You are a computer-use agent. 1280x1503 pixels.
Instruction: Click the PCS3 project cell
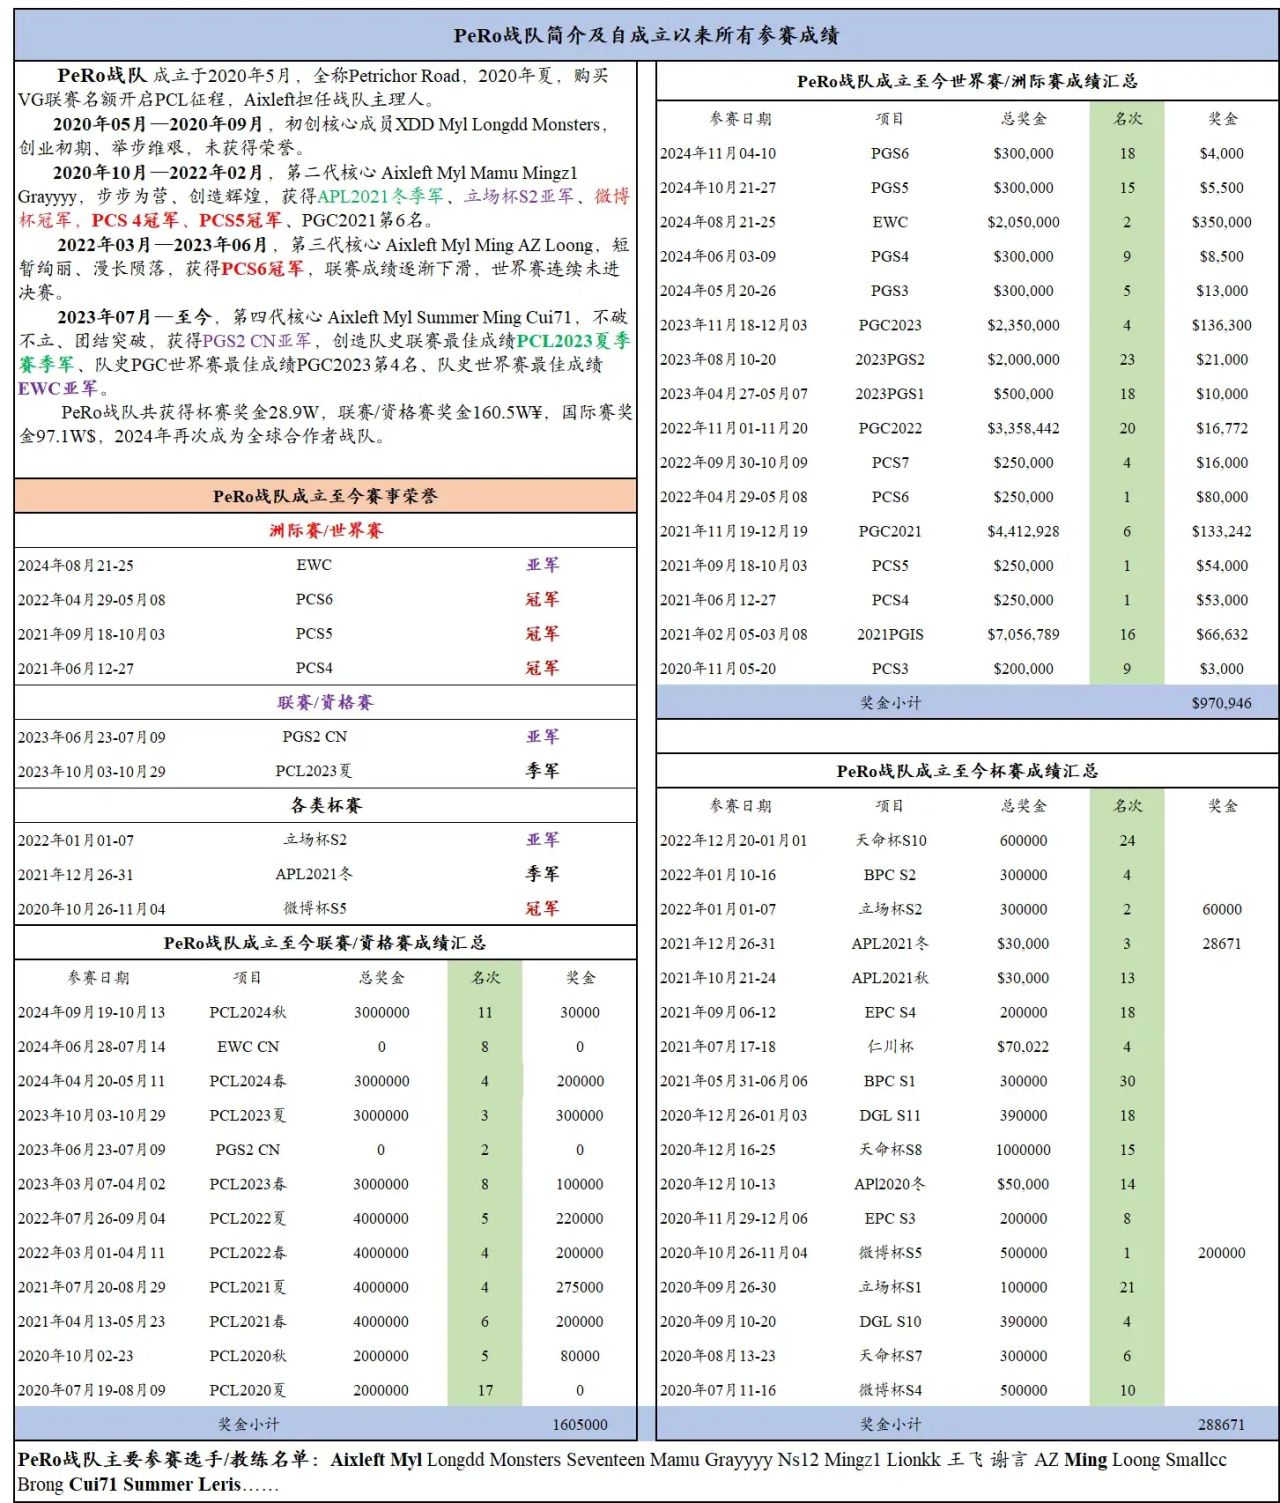(x=890, y=669)
